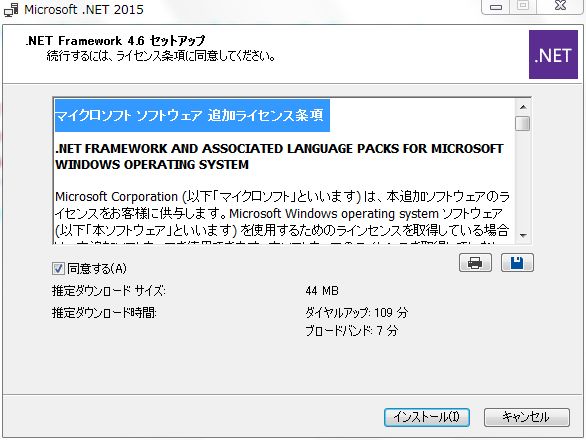This screenshot has height=440, width=586.
Task: Close the setup window with X
Action: tap(560, 6)
